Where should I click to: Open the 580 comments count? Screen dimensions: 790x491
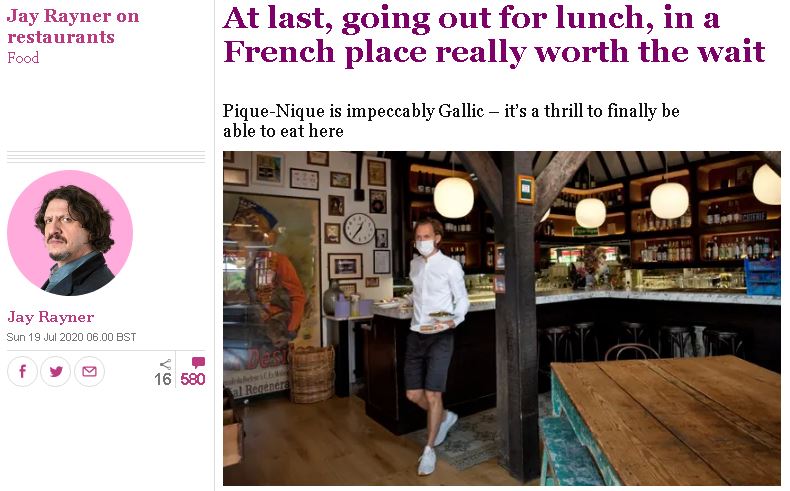[193, 379]
